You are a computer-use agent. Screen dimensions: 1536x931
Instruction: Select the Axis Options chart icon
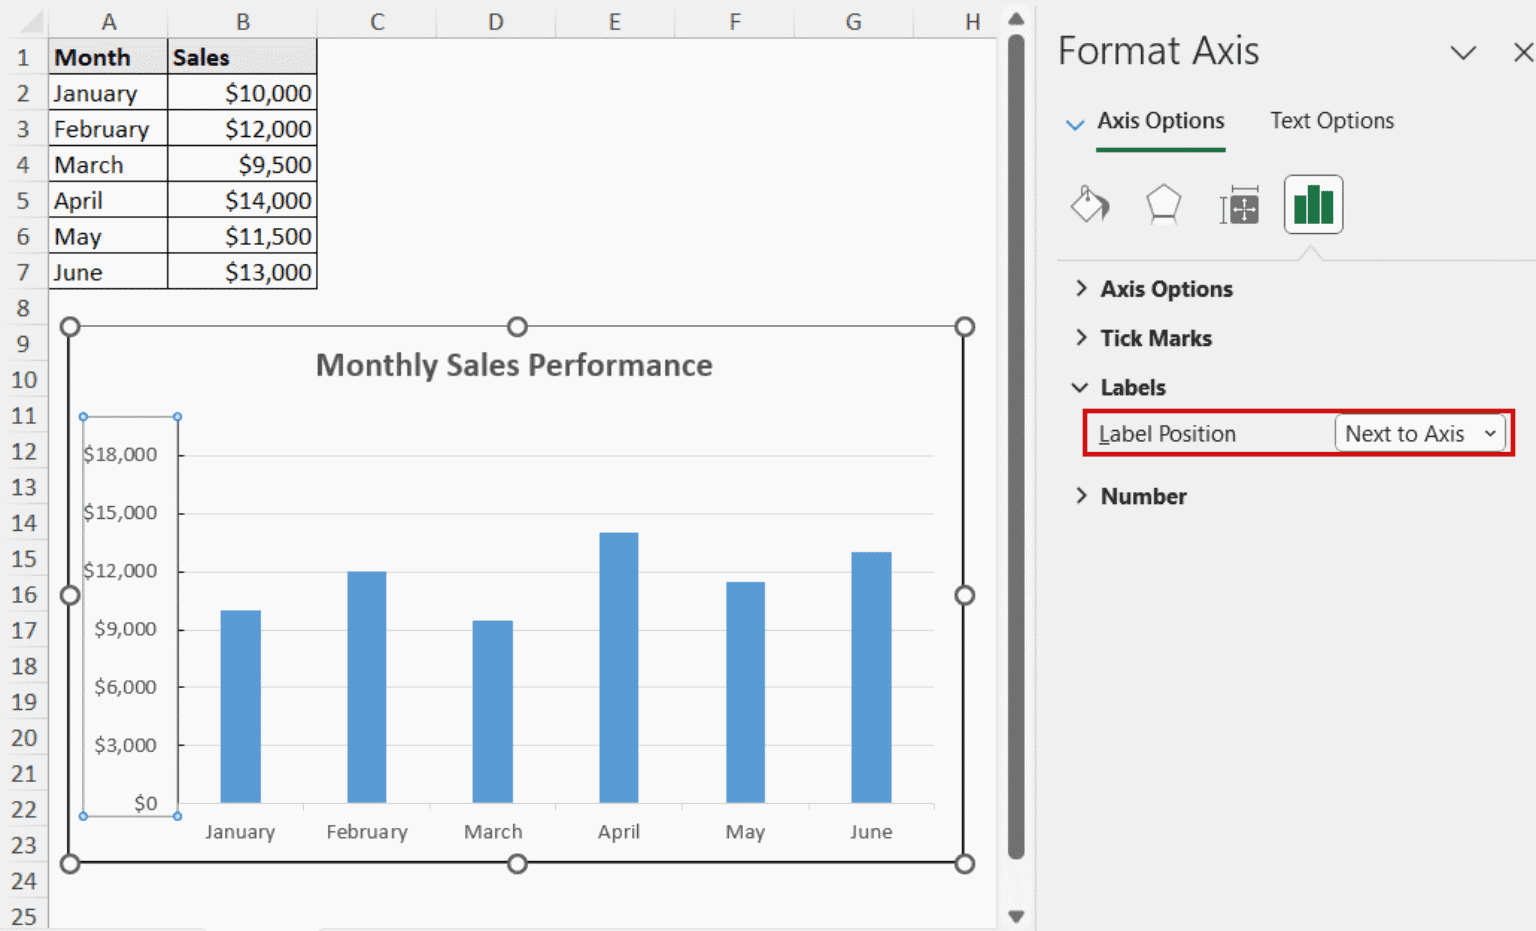tap(1312, 204)
